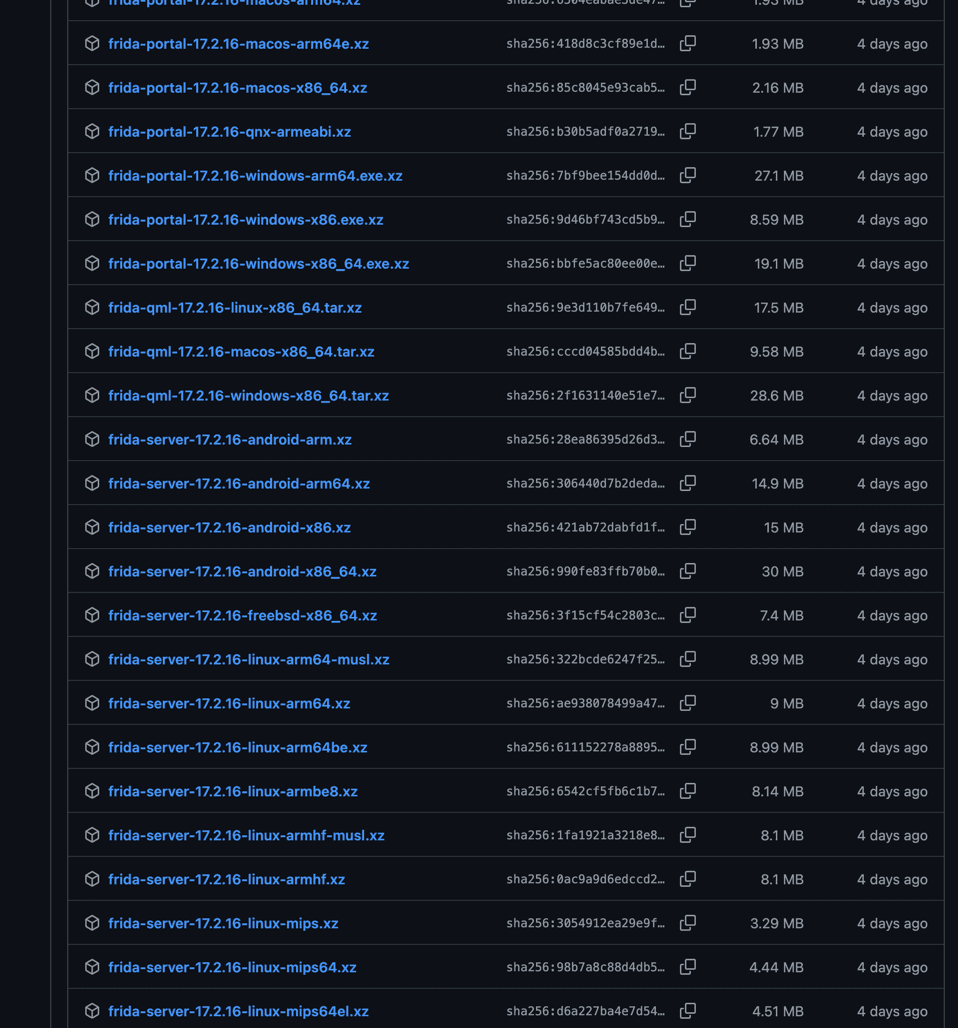Download frida-server-17.2.16-android-x86_64.xz

click(242, 572)
